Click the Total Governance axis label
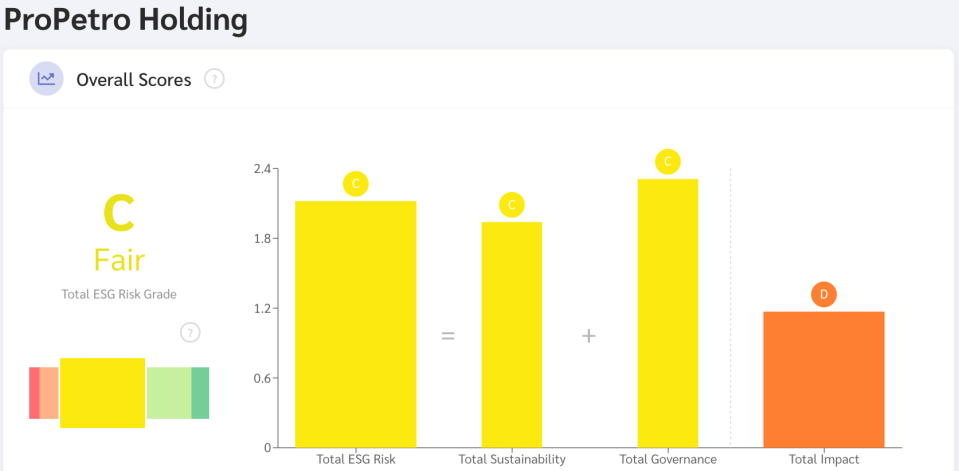 pos(668,460)
